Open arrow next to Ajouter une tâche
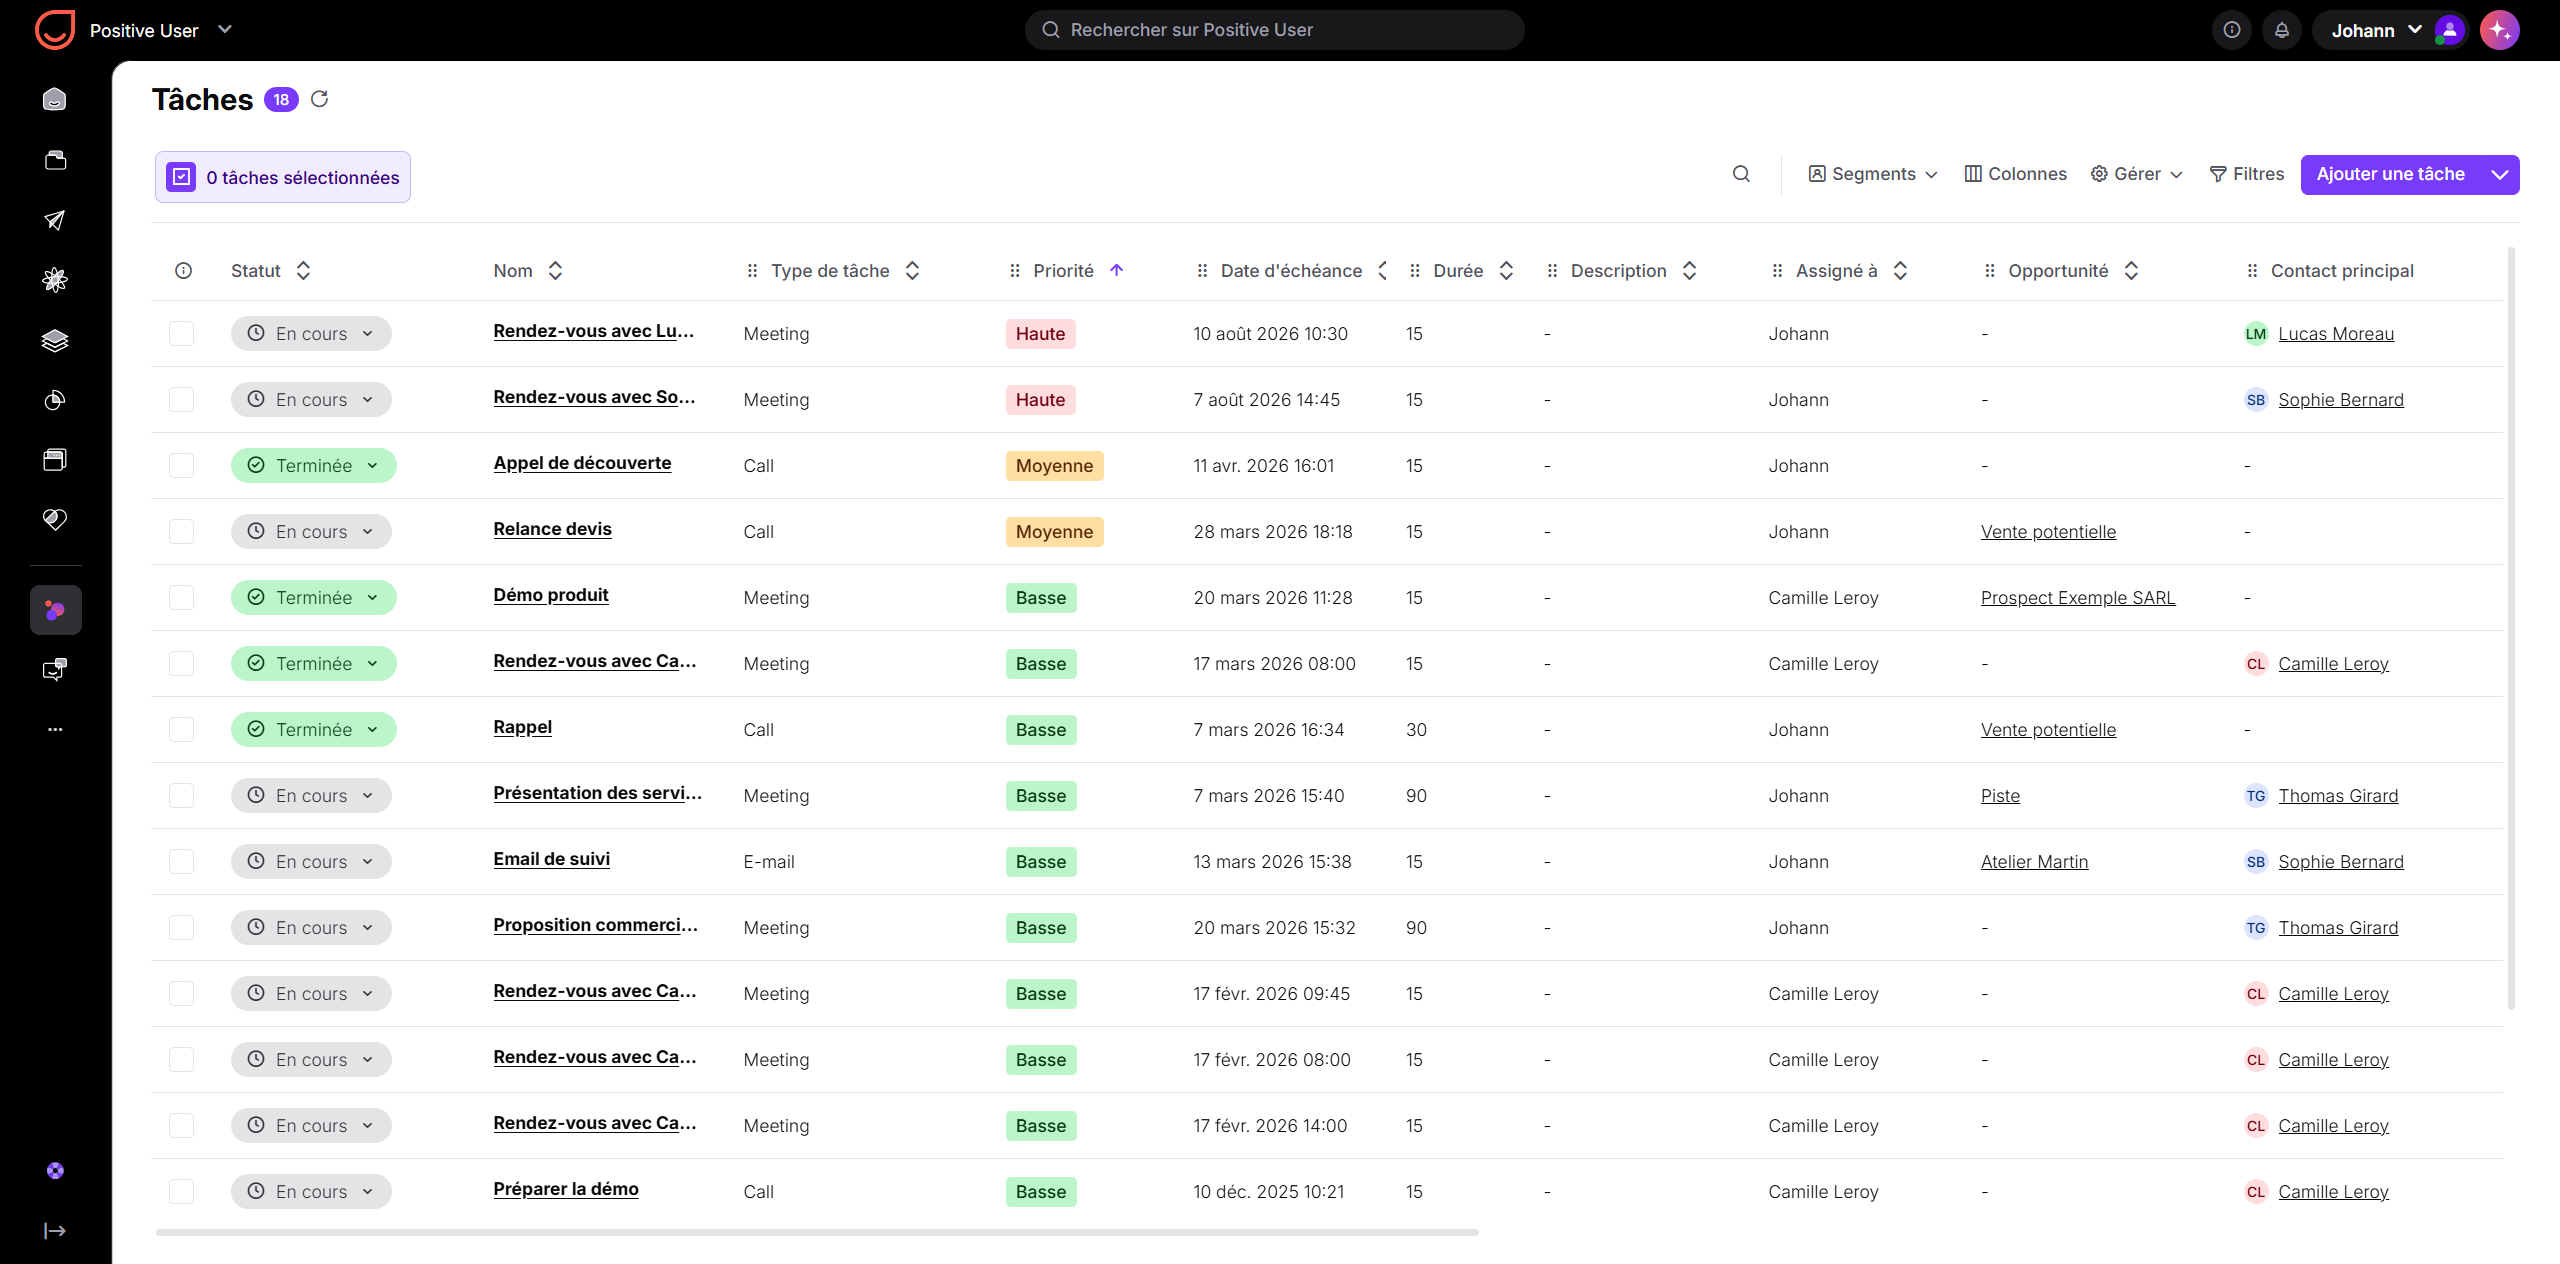The width and height of the screenshot is (2560, 1264). pyautogui.click(x=2500, y=174)
